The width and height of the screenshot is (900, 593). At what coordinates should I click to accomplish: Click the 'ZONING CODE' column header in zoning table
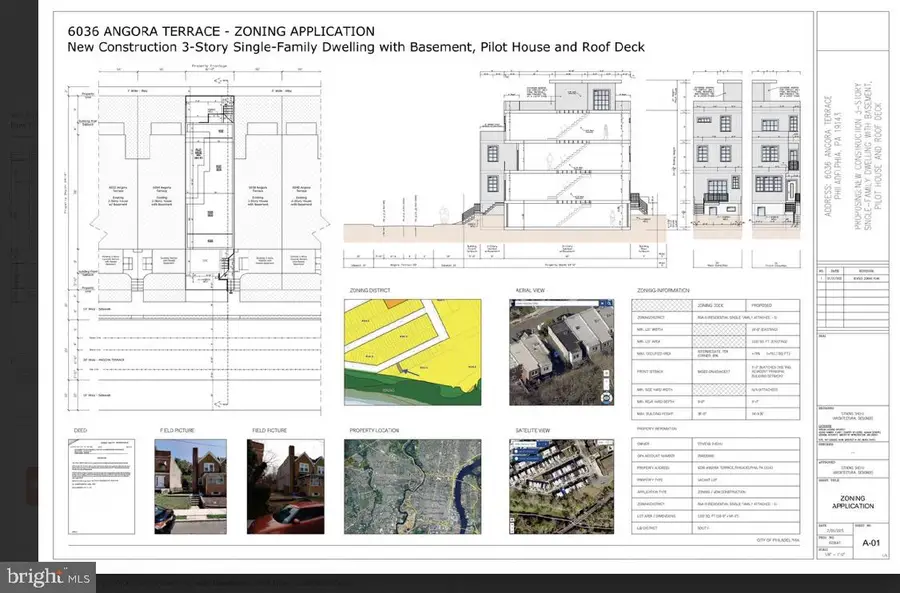point(709,305)
